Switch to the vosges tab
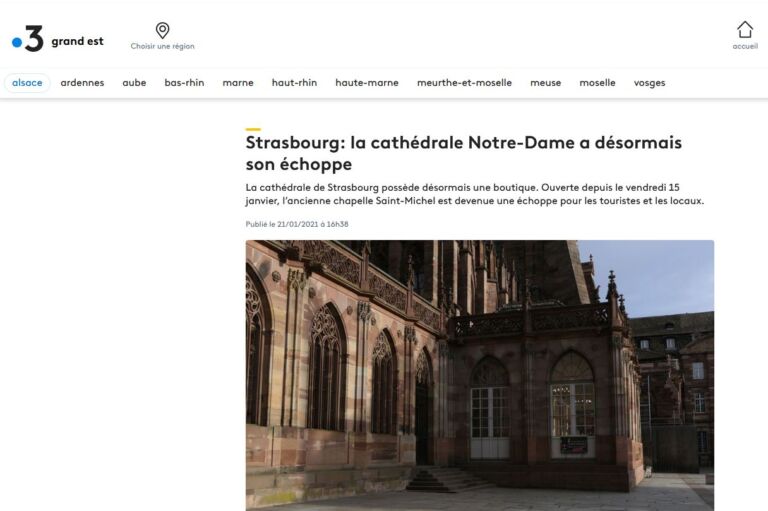The height and width of the screenshot is (511, 768). click(x=649, y=83)
